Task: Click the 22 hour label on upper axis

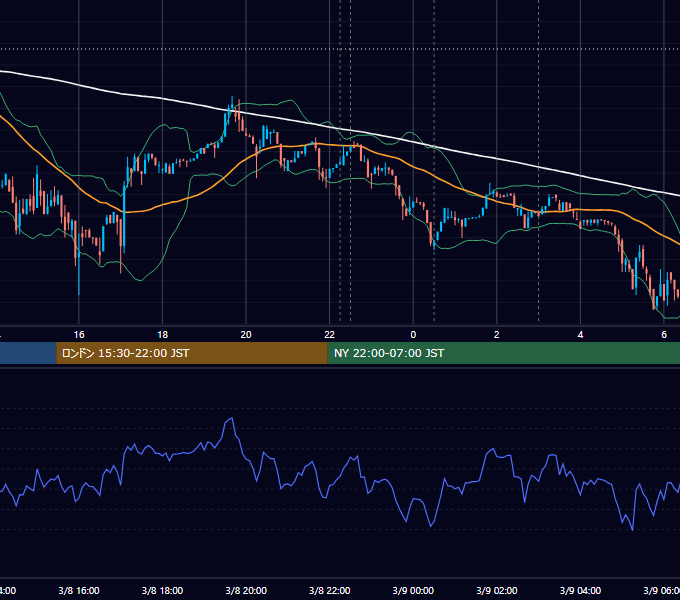Action: (330, 335)
